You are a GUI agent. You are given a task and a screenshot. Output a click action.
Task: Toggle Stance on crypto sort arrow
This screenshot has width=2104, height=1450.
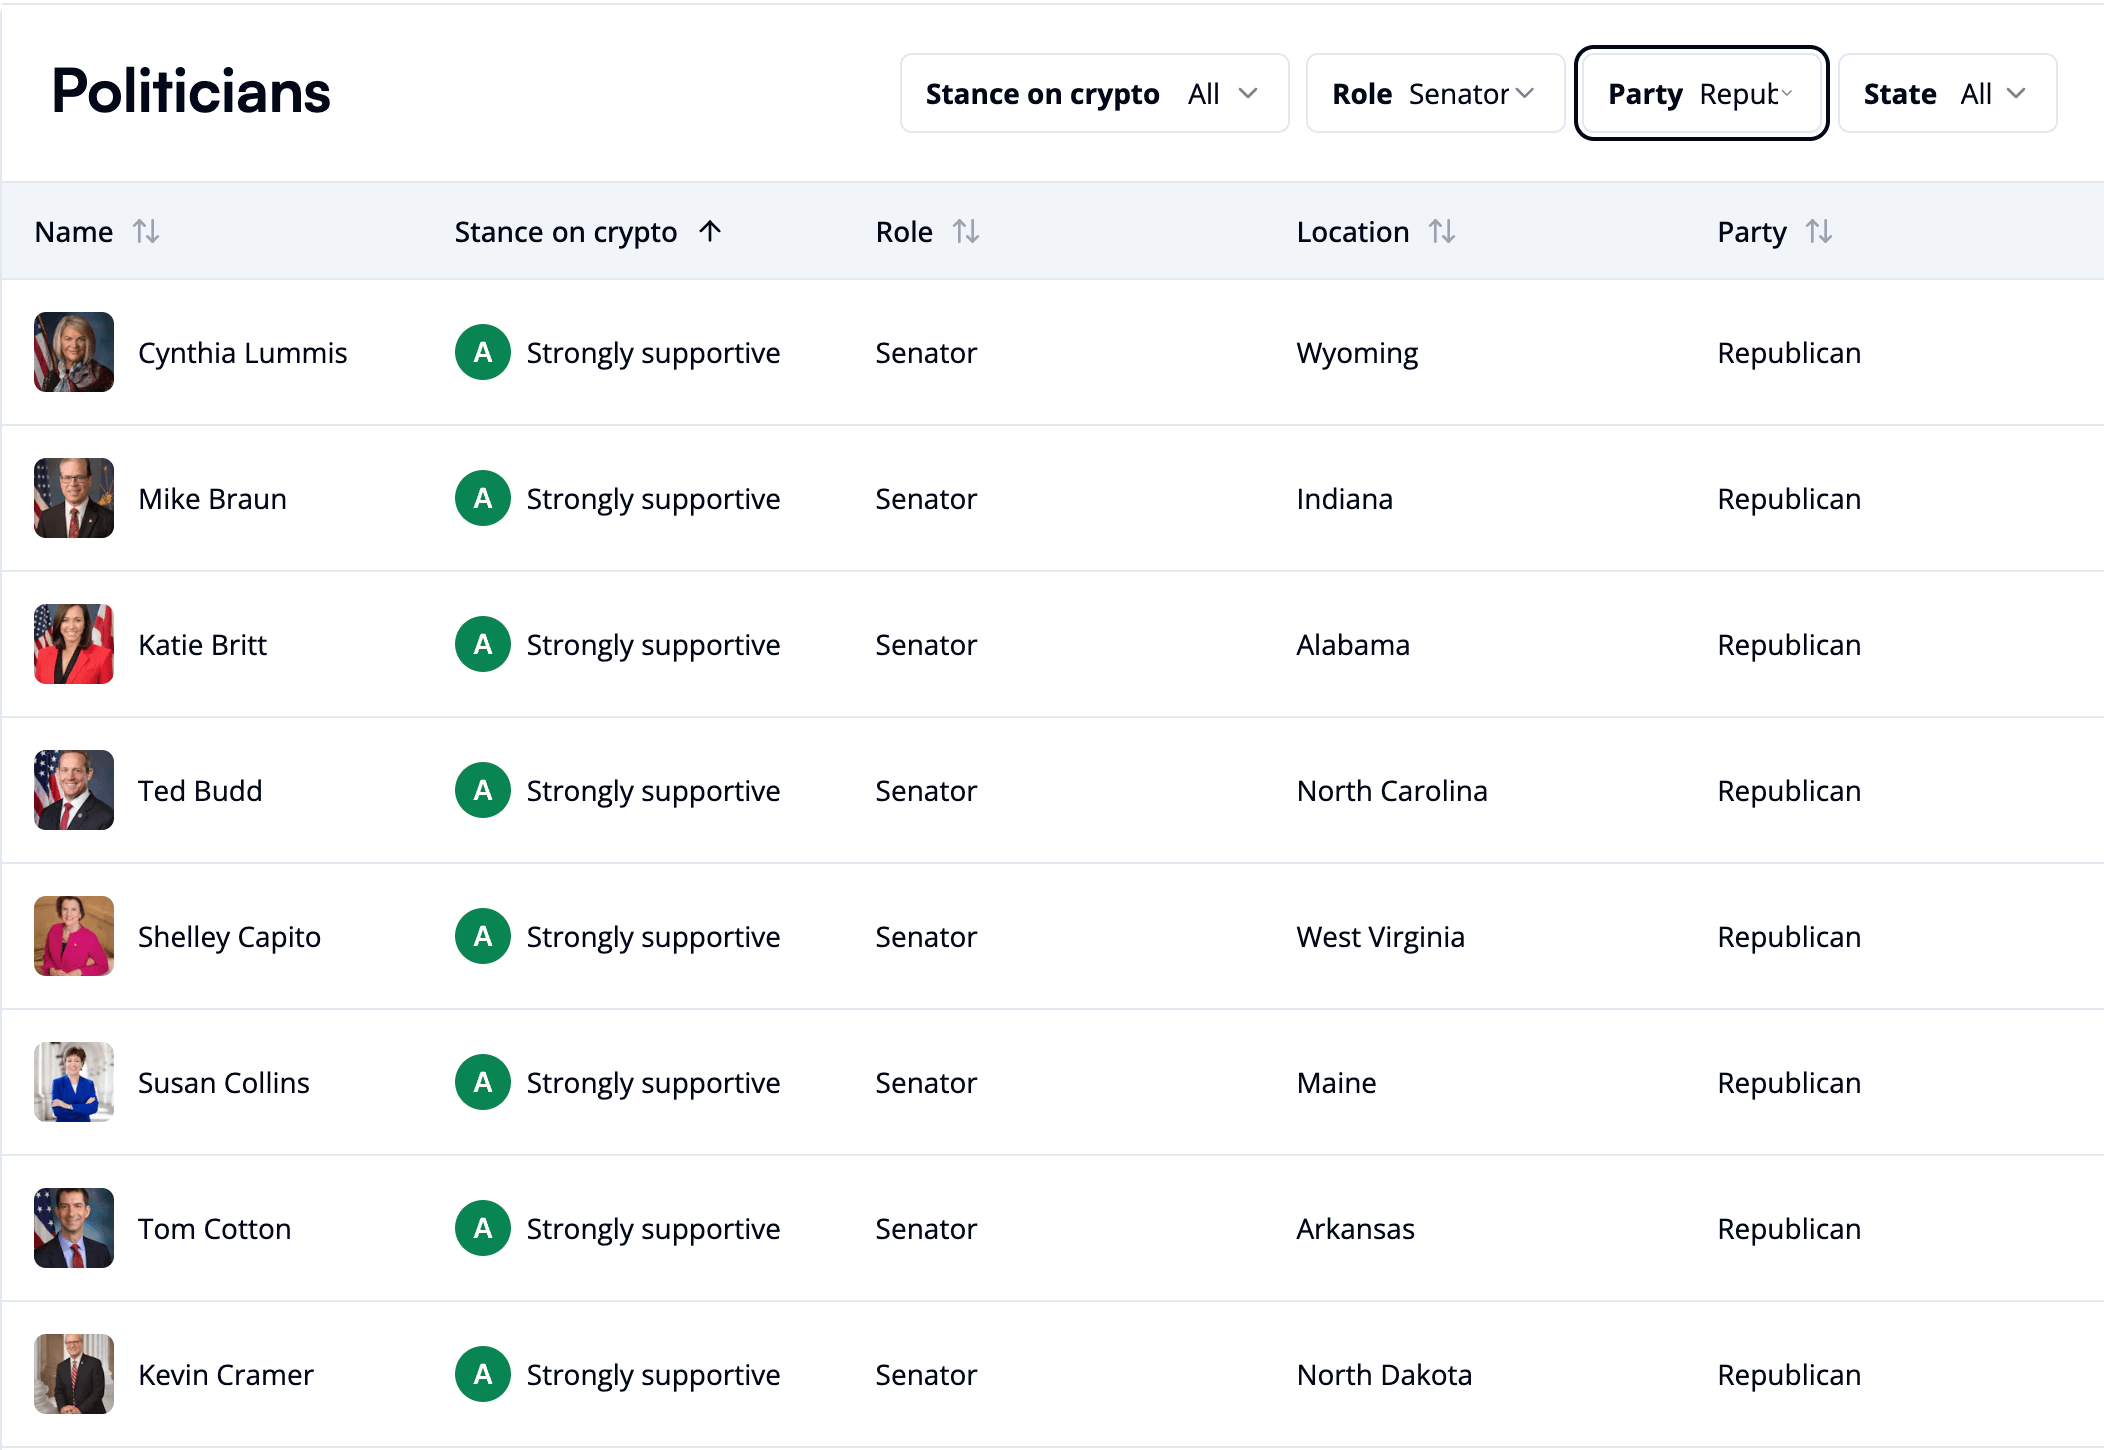(710, 232)
